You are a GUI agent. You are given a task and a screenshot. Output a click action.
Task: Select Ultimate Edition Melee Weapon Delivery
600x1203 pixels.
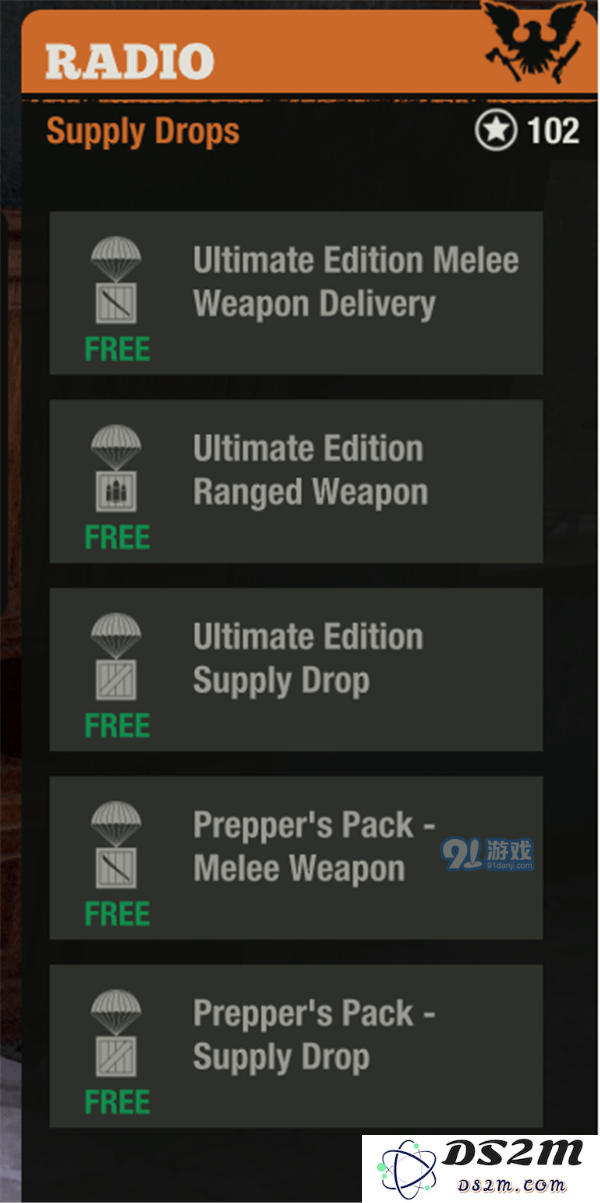296,293
